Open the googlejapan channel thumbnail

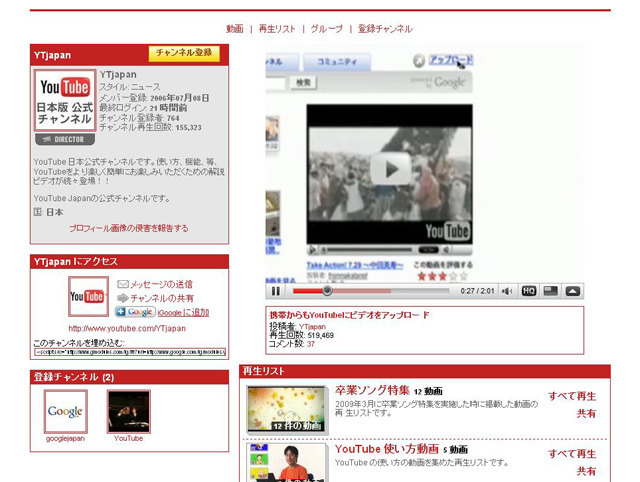tap(65, 411)
